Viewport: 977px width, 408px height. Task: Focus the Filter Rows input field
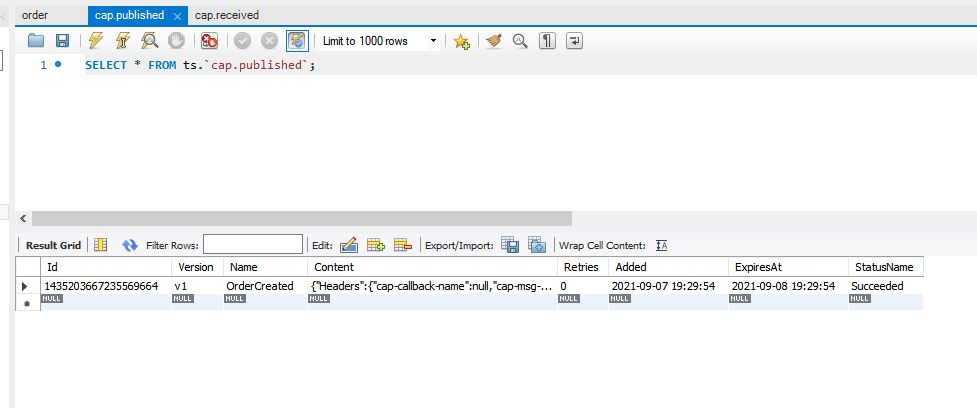click(253, 245)
